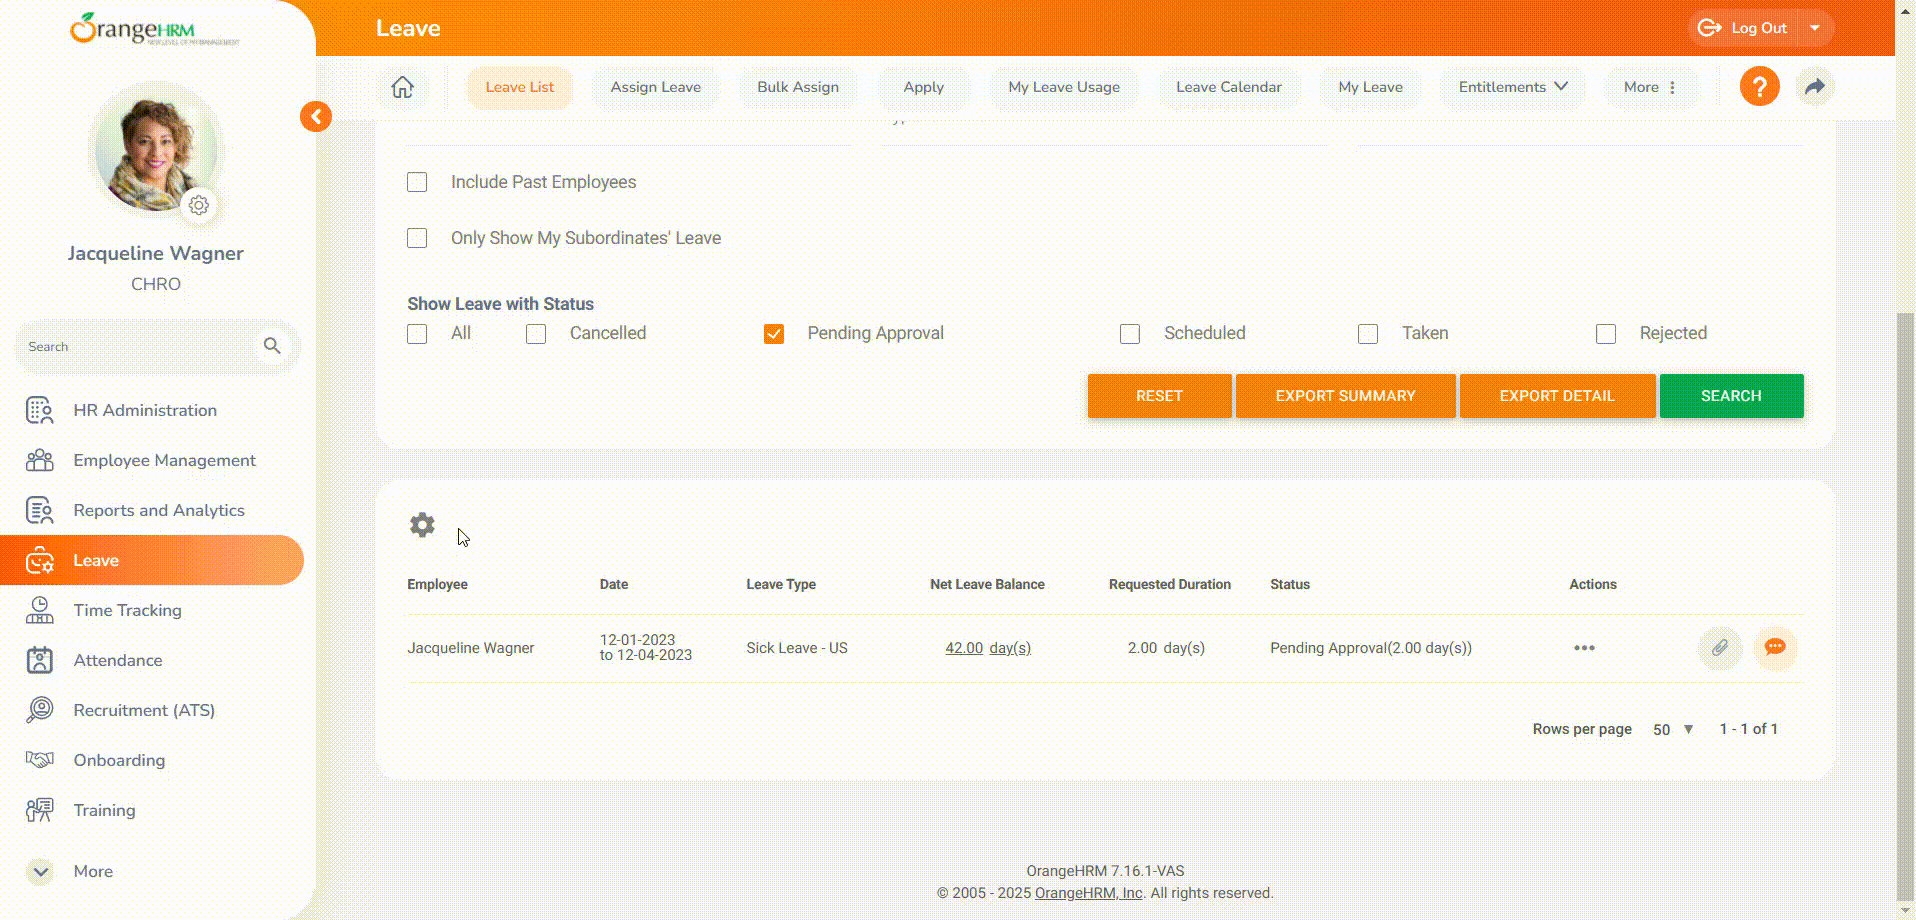Screen dimensions: 1916x920
Task: Open the profile picture settings gear
Action: click(199, 205)
